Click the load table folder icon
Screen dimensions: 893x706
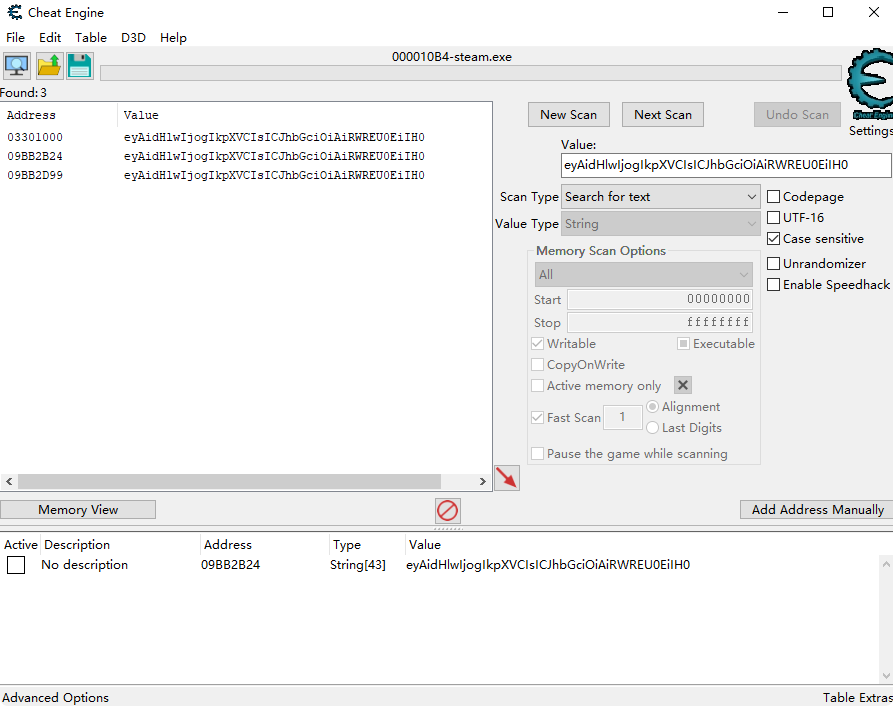(x=49, y=66)
